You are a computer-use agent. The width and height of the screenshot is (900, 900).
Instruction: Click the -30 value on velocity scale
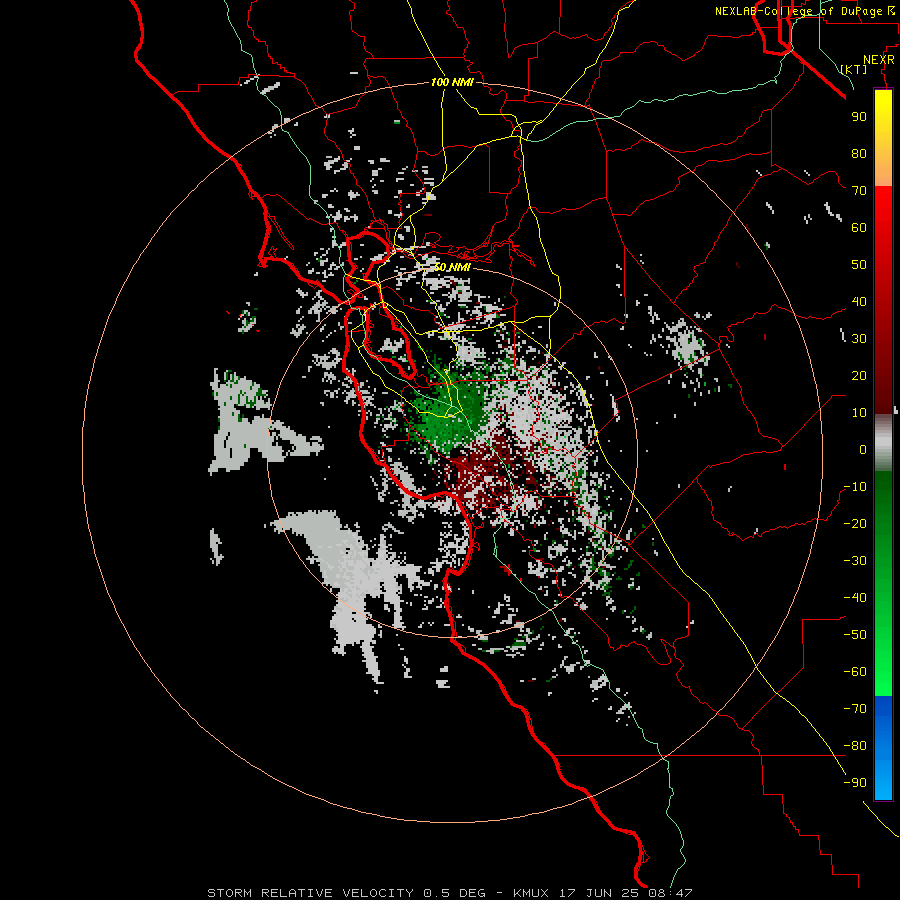point(855,561)
